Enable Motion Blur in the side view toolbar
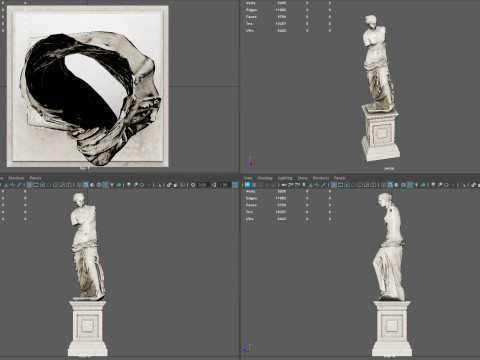 click(x=440, y=185)
